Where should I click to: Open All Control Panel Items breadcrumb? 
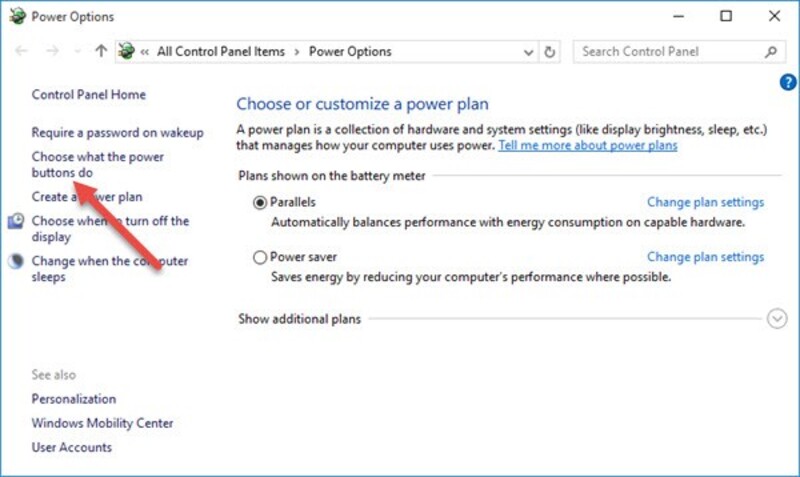click(x=220, y=52)
